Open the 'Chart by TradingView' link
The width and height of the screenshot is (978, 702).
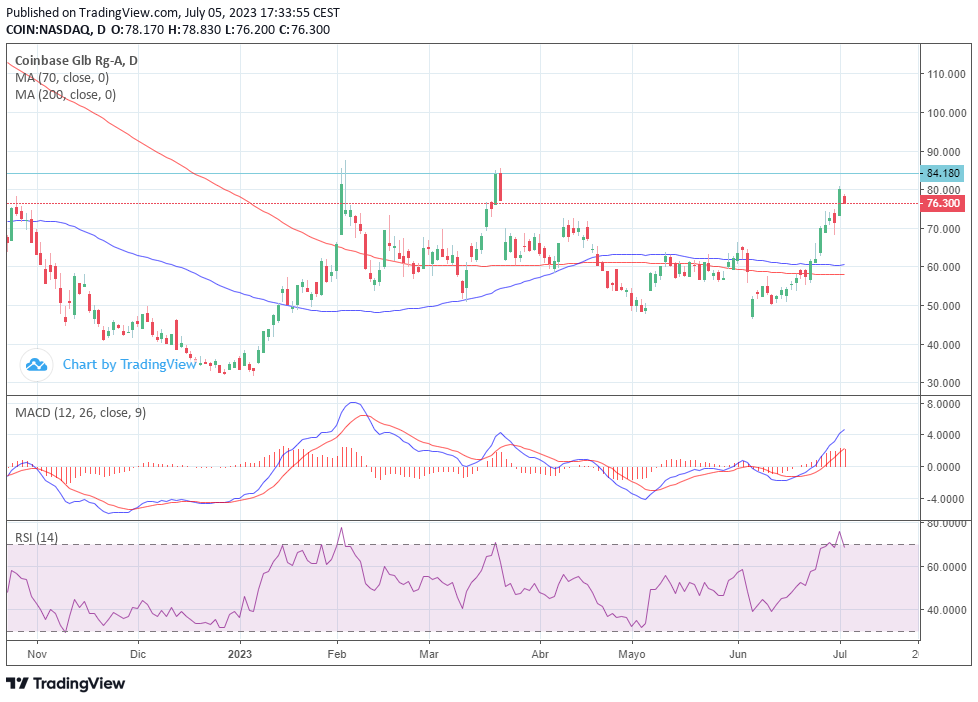tap(129, 364)
